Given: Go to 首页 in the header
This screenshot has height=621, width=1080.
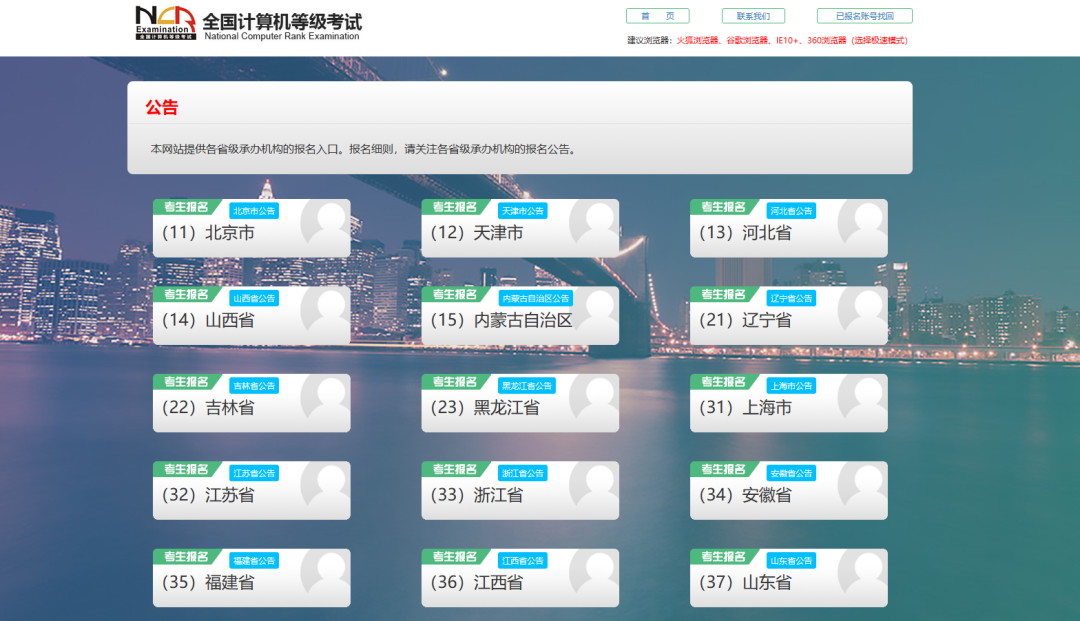Looking at the screenshot, I should click(x=657, y=16).
